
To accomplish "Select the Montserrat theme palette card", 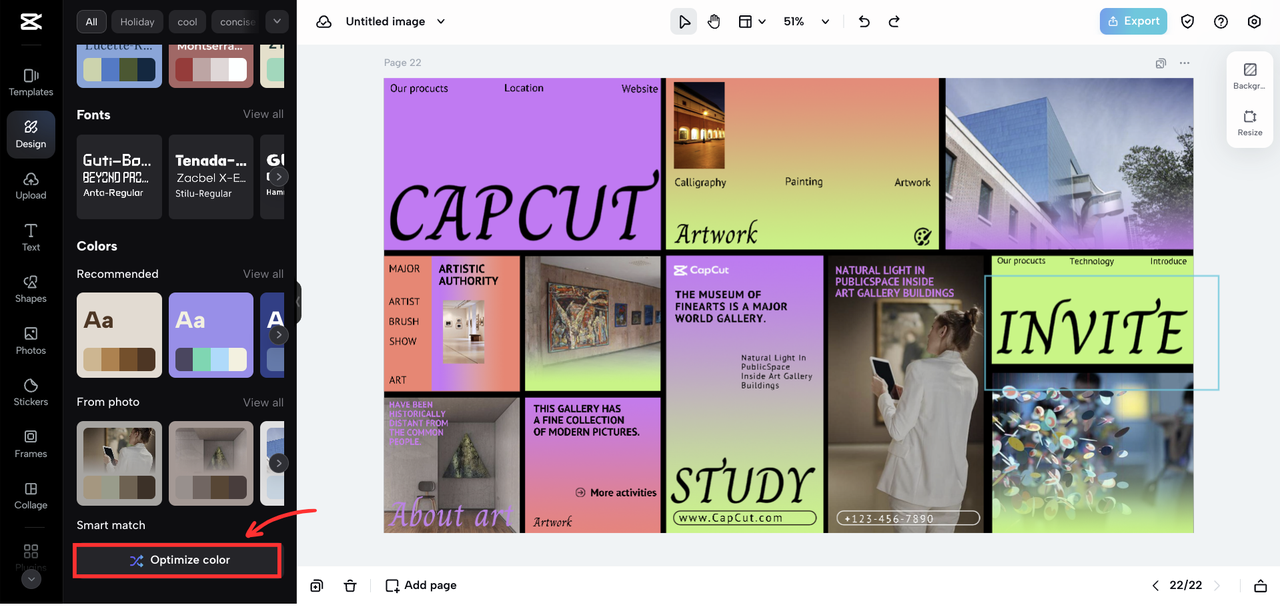I will 211,65.
